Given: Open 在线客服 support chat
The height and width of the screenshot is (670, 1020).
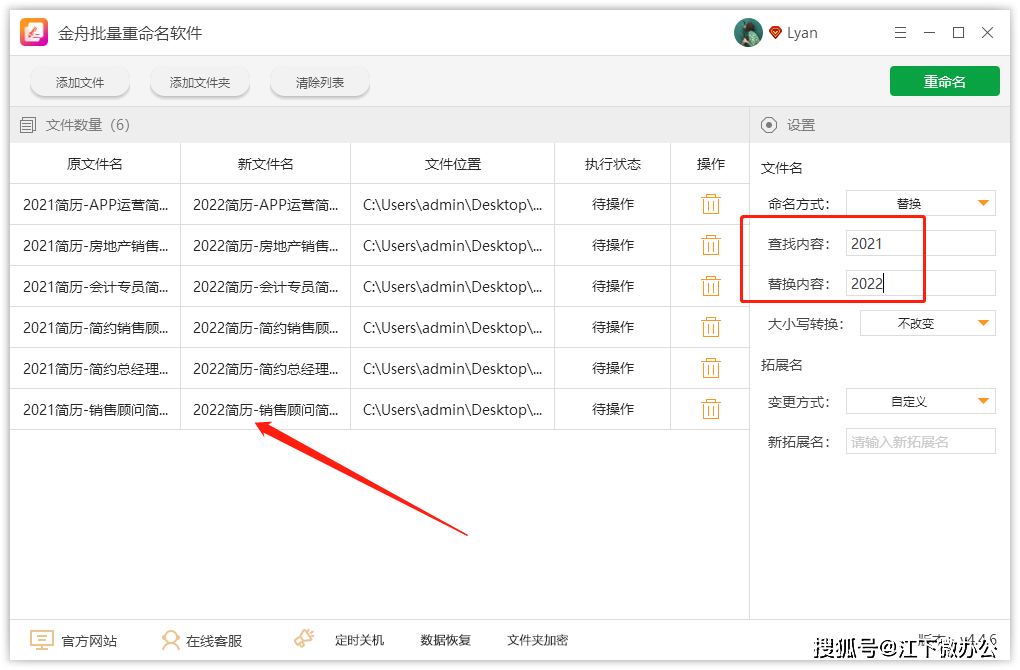Looking at the screenshot, I should click(x=202, y=640).
